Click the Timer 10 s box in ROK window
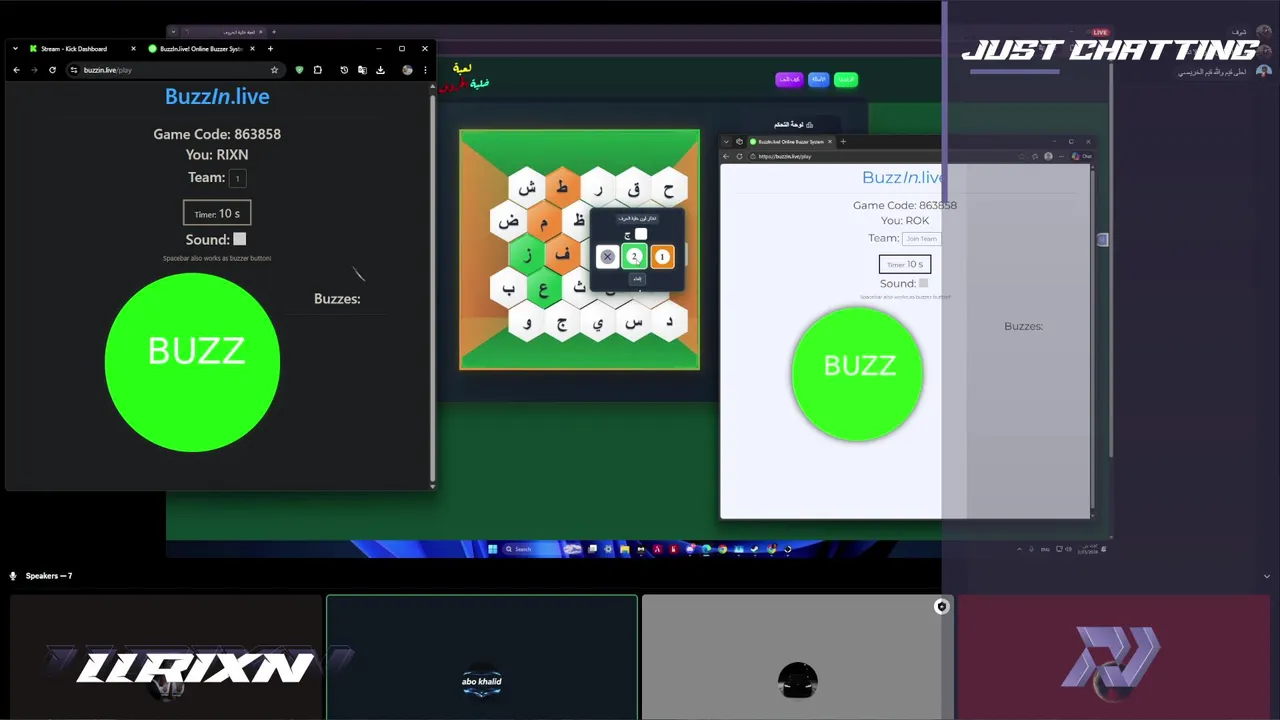The height and width of the screenshot is (720, 1280). [905, 264]
